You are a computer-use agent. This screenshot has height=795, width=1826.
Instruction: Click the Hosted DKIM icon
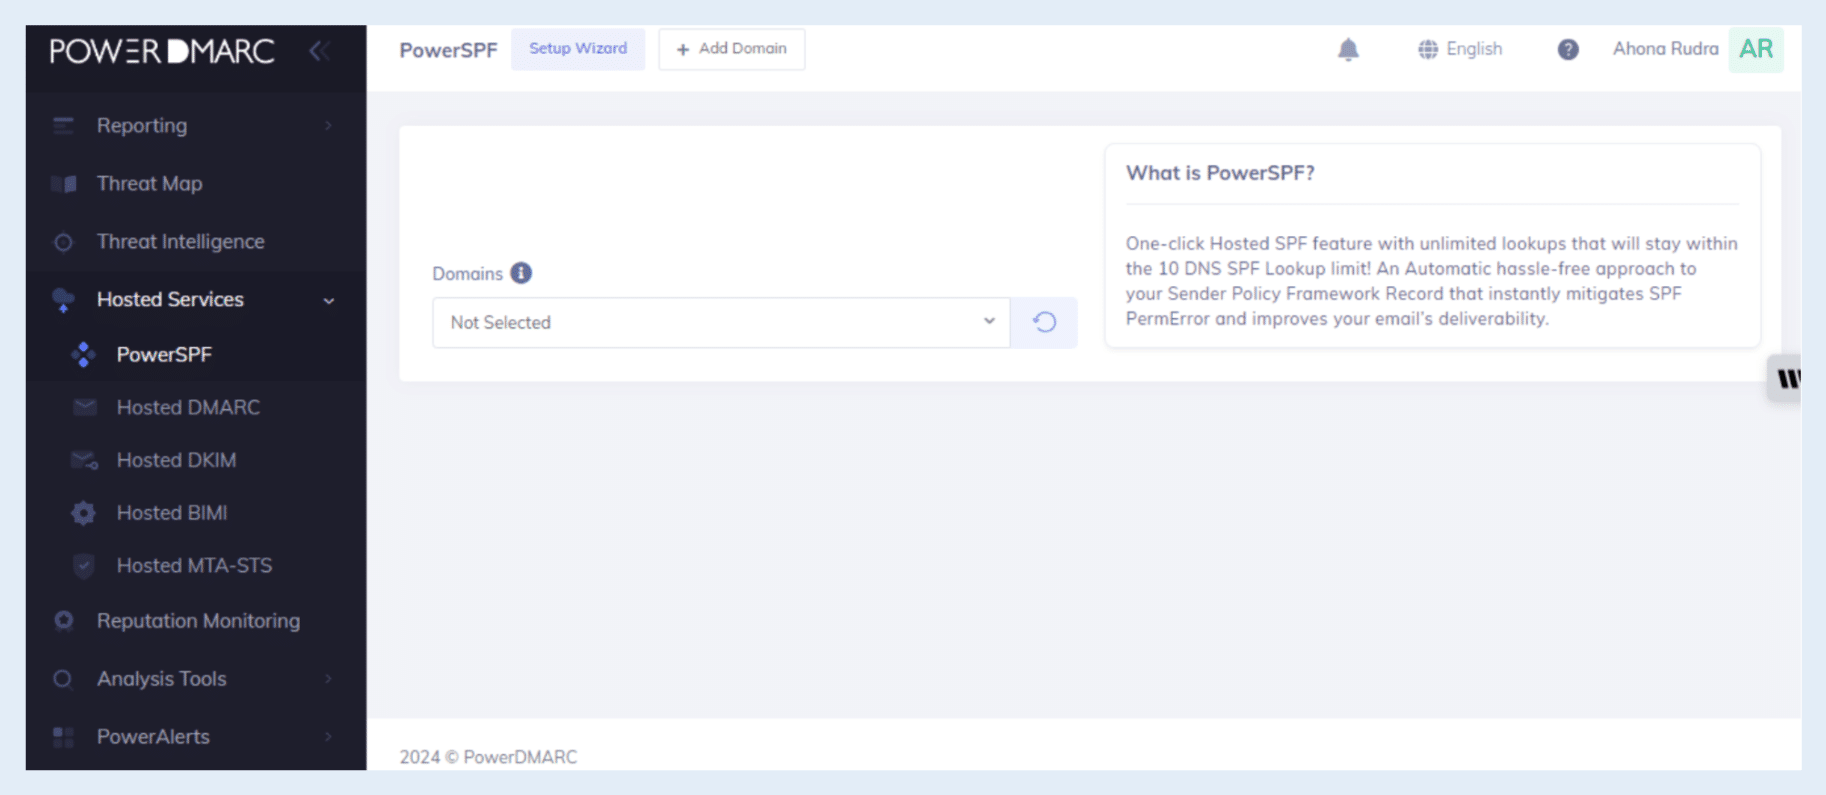tap(84, 460)
